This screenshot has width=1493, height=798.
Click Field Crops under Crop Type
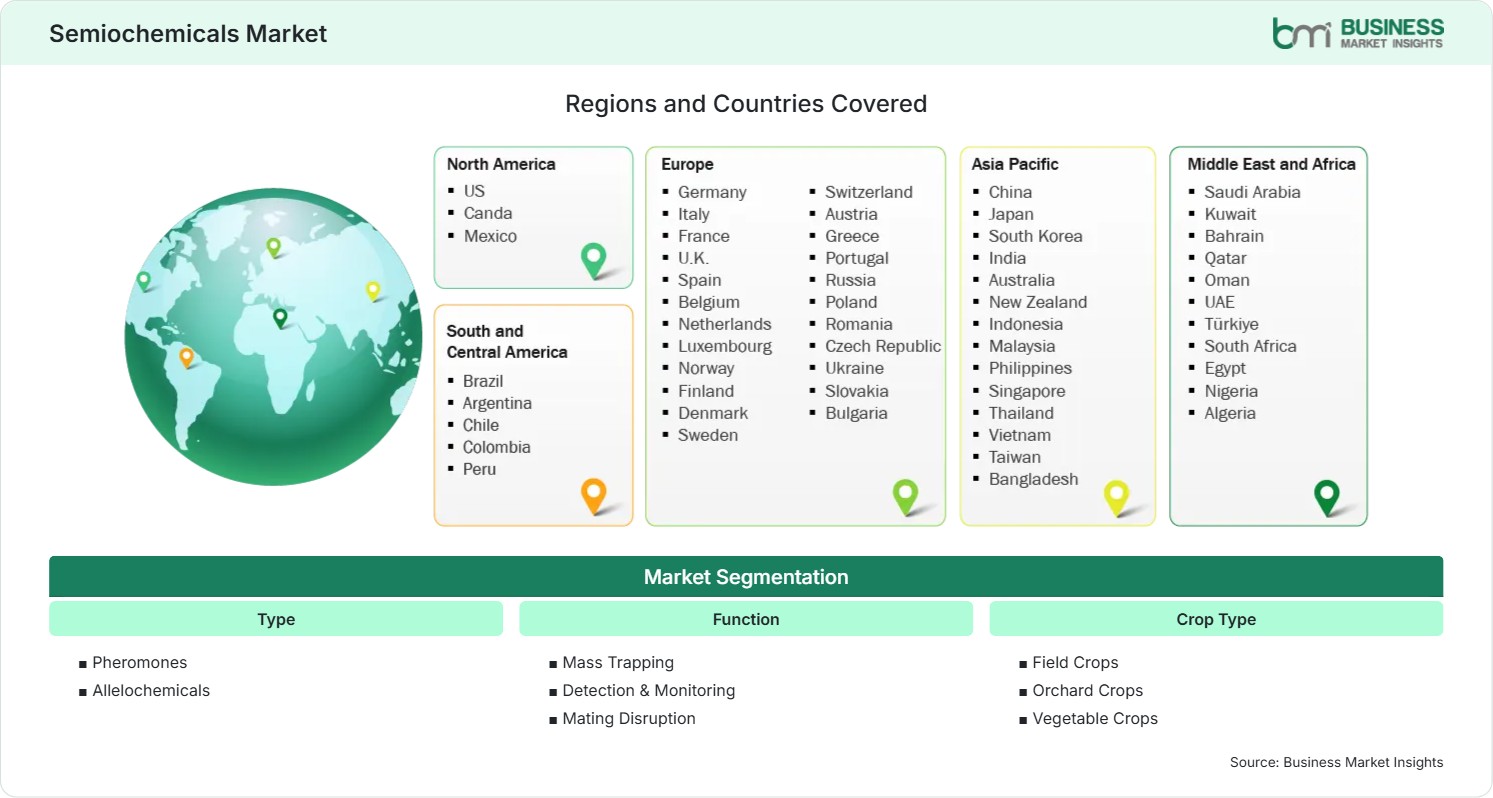pos(1075,662)
